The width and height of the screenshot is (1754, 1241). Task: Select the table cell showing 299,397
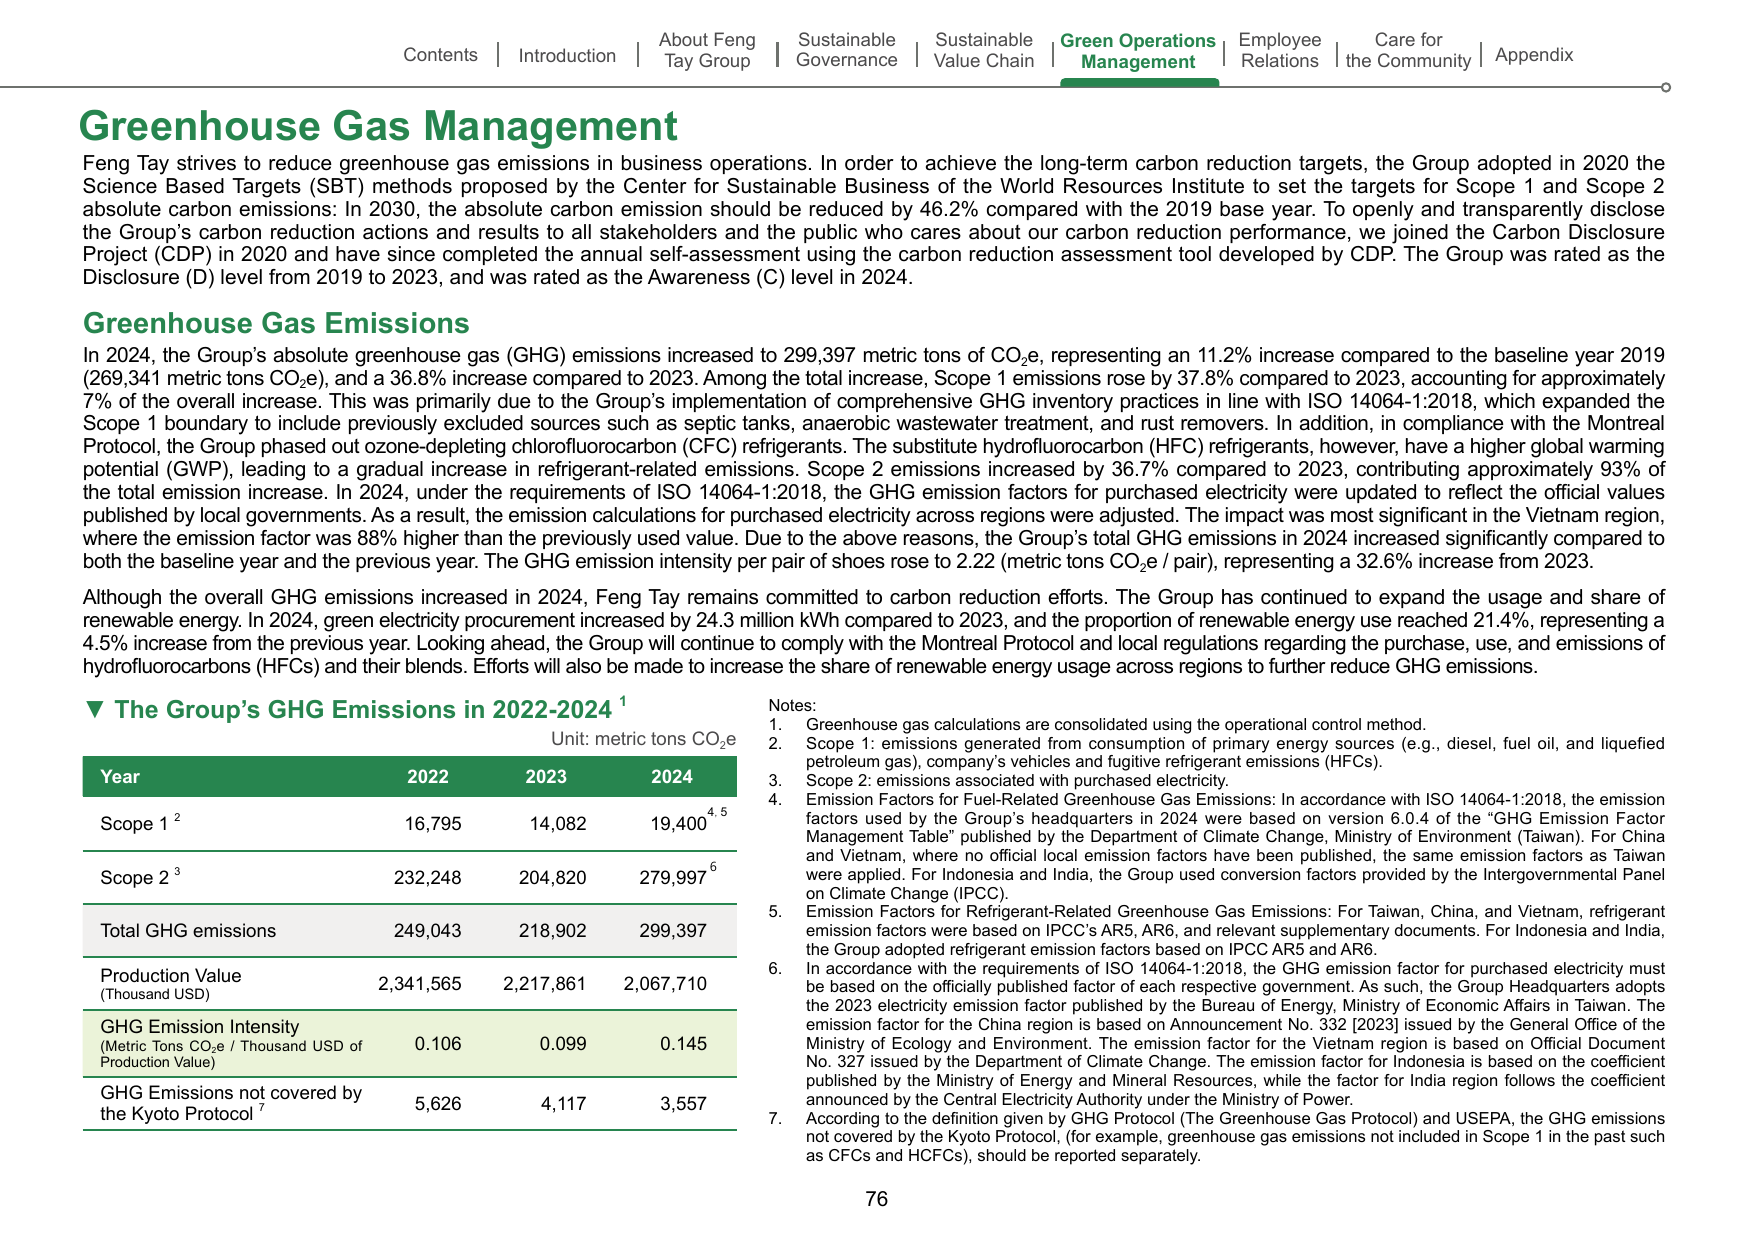pos(673,931)
